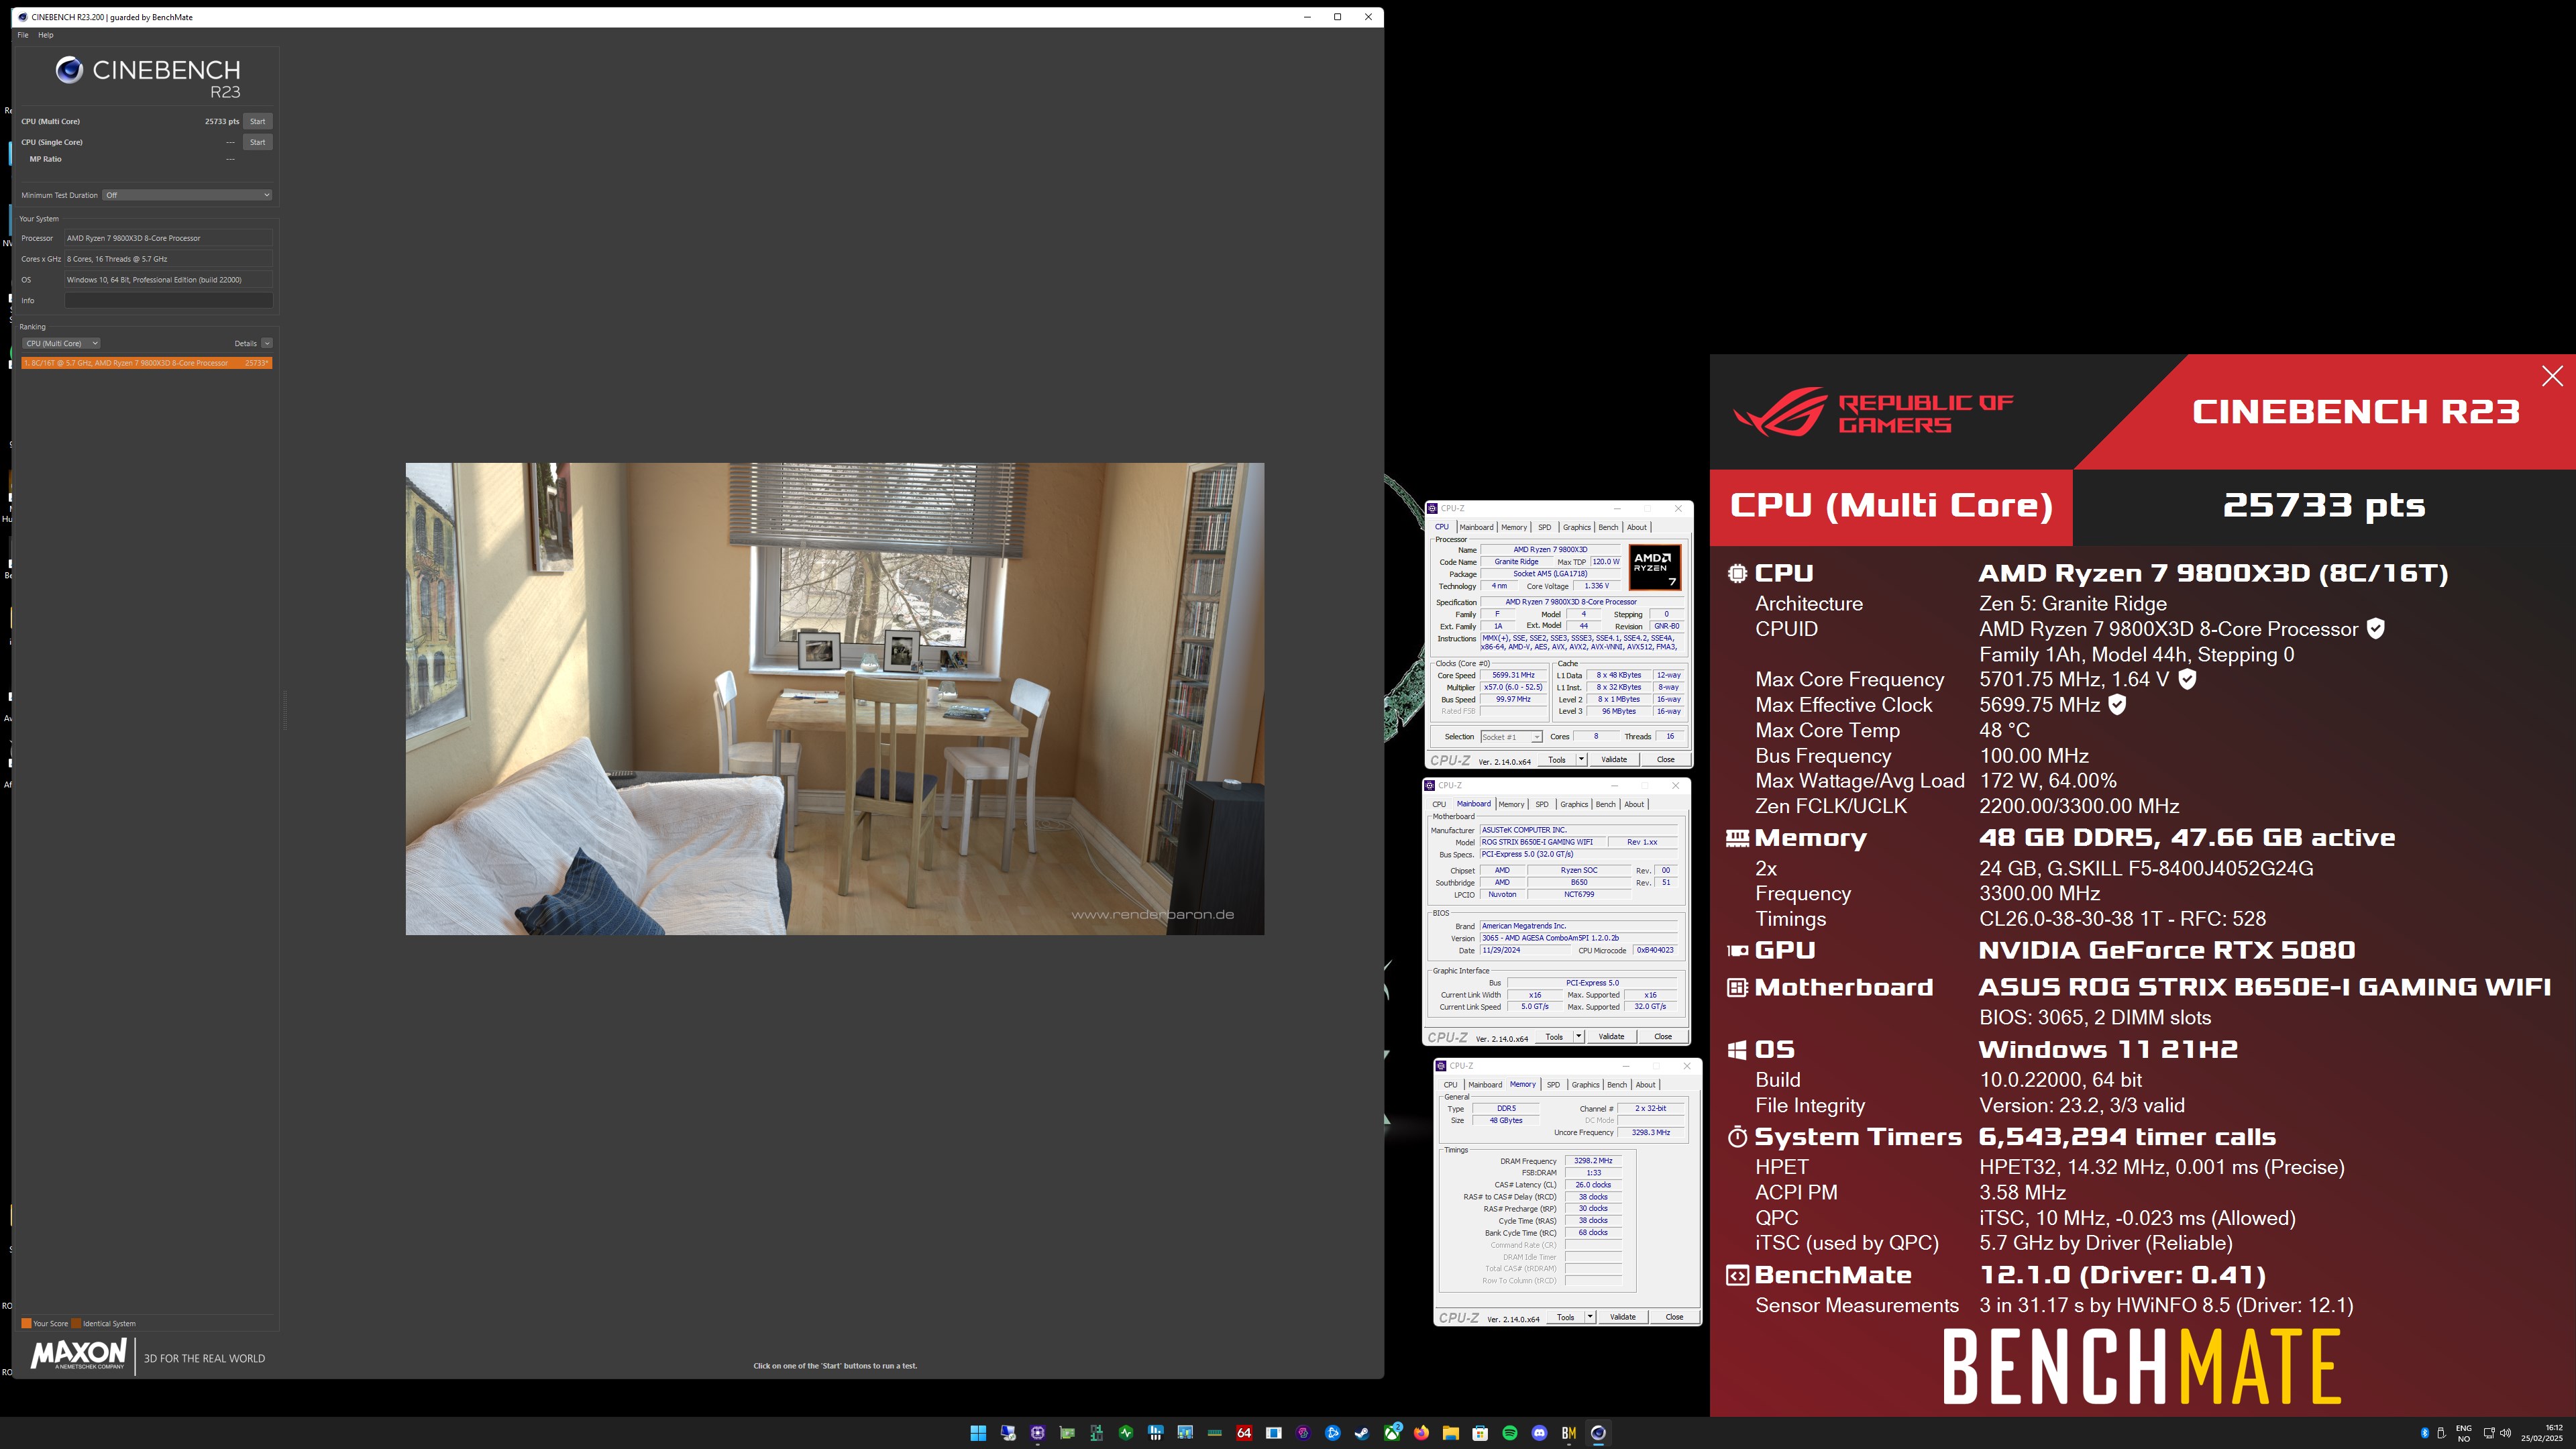Open Steam from the taskbar
Screen dimensions: 2576x1449
[x=1362, y=1432]
